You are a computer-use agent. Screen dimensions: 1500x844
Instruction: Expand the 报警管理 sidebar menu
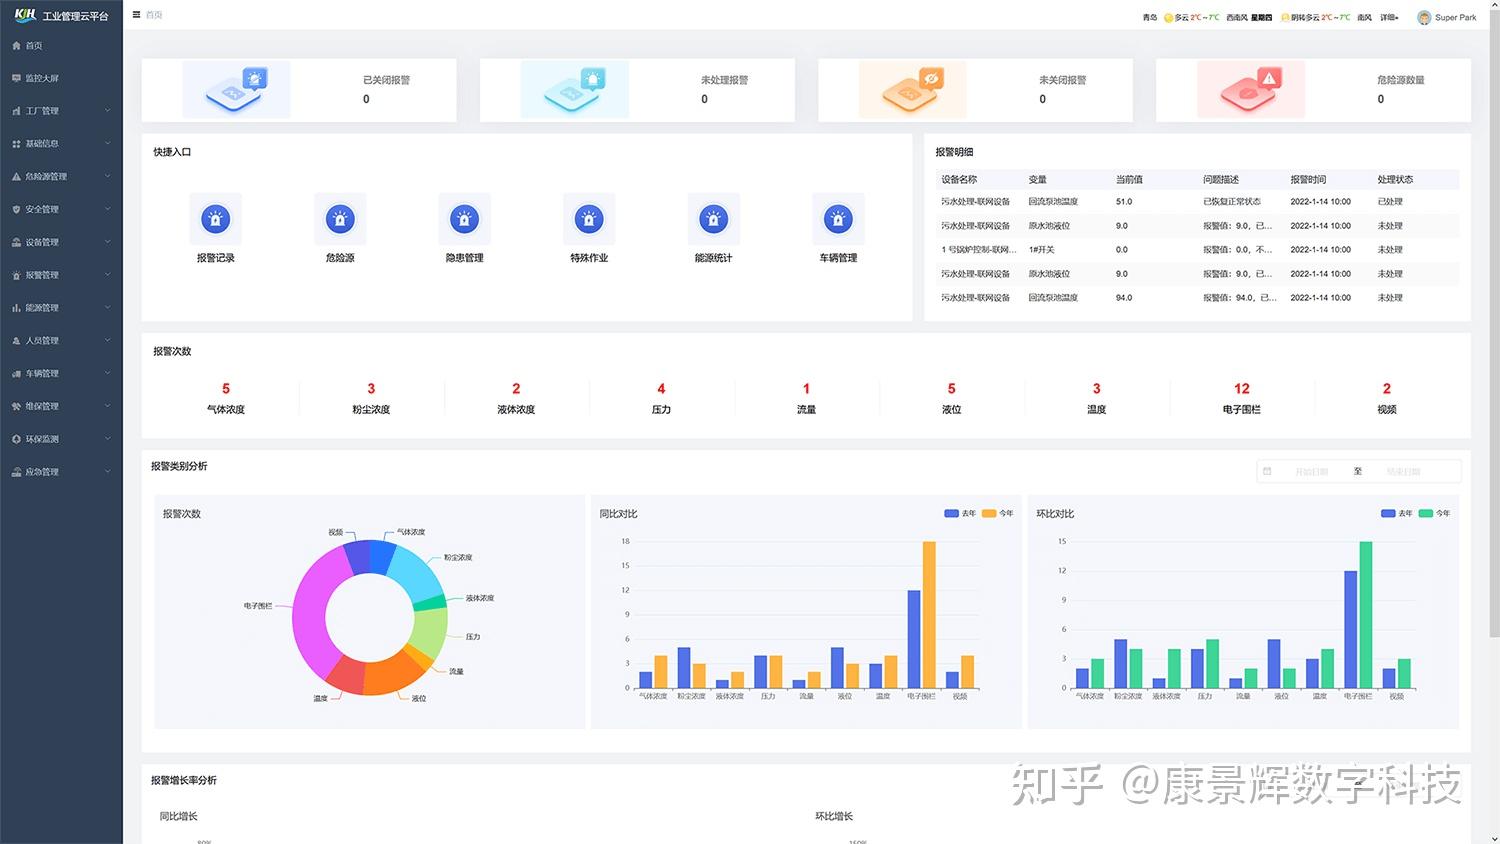tap(60, 274)
